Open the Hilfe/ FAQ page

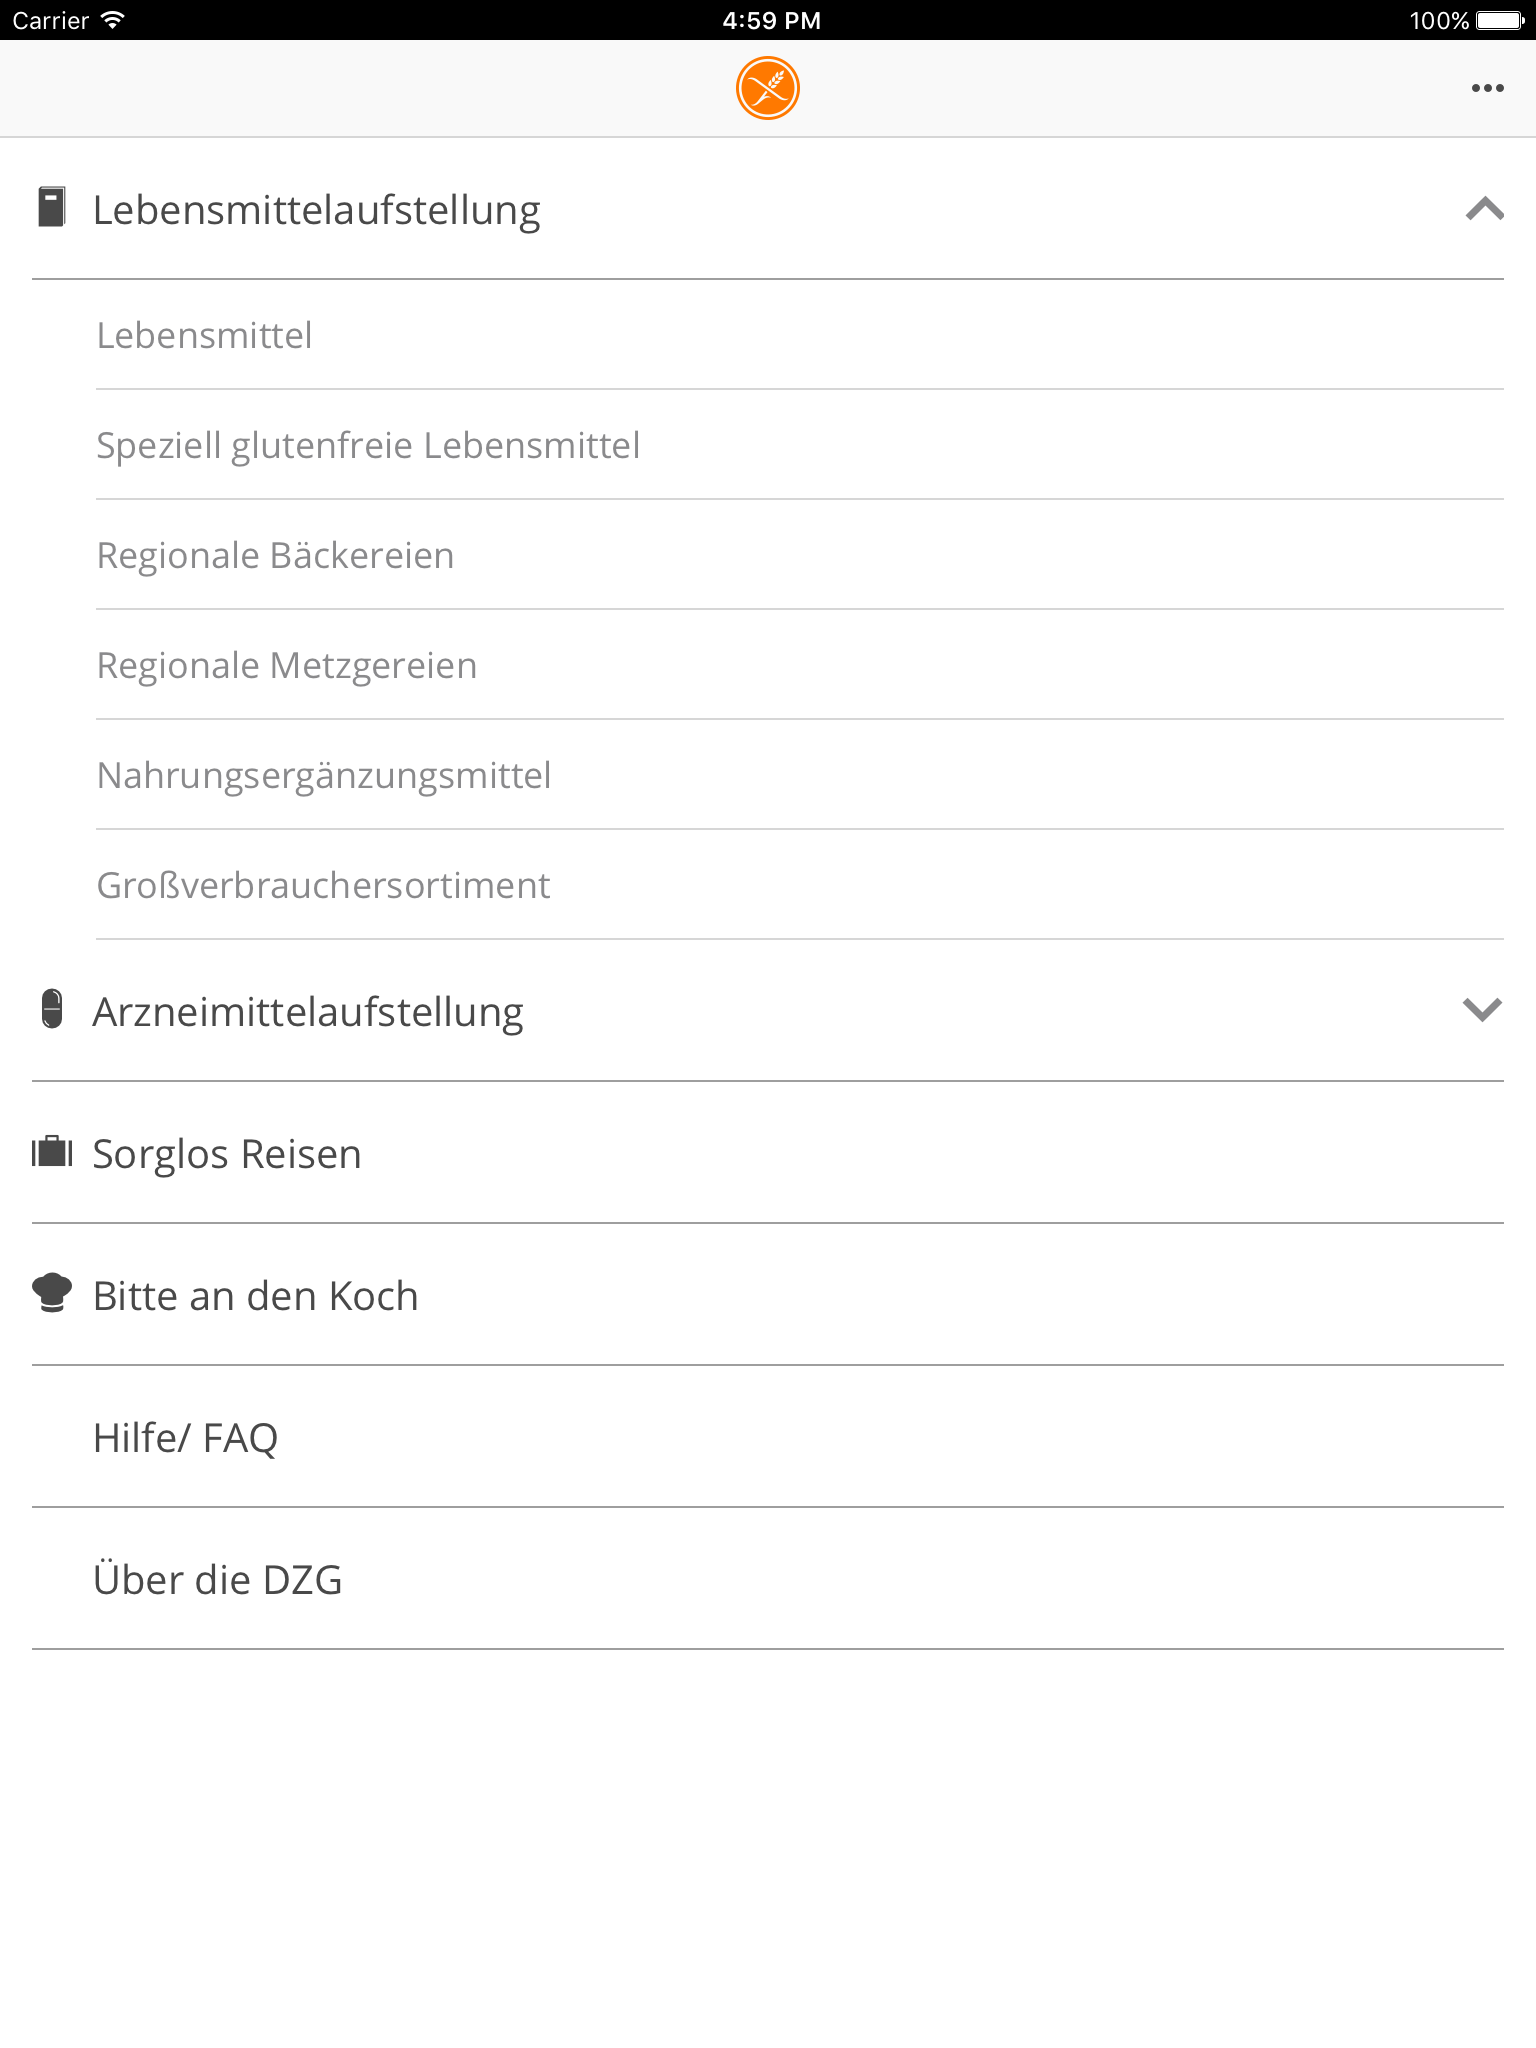[x=187, y=1437]
